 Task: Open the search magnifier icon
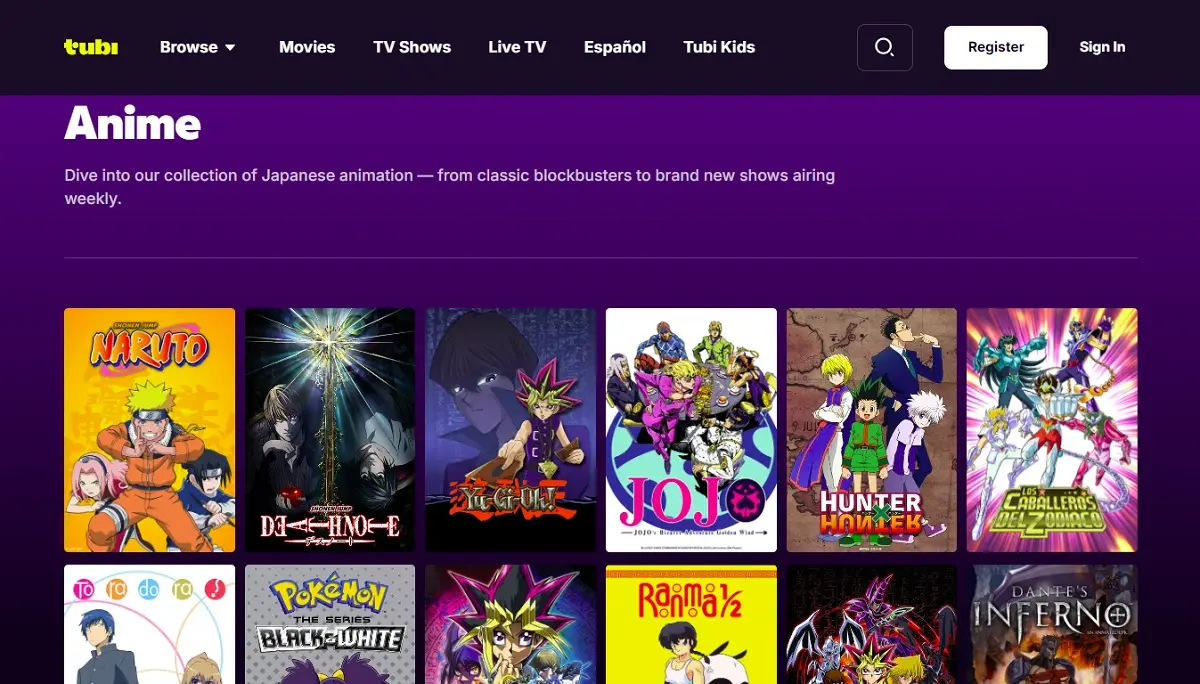[884, 47]
